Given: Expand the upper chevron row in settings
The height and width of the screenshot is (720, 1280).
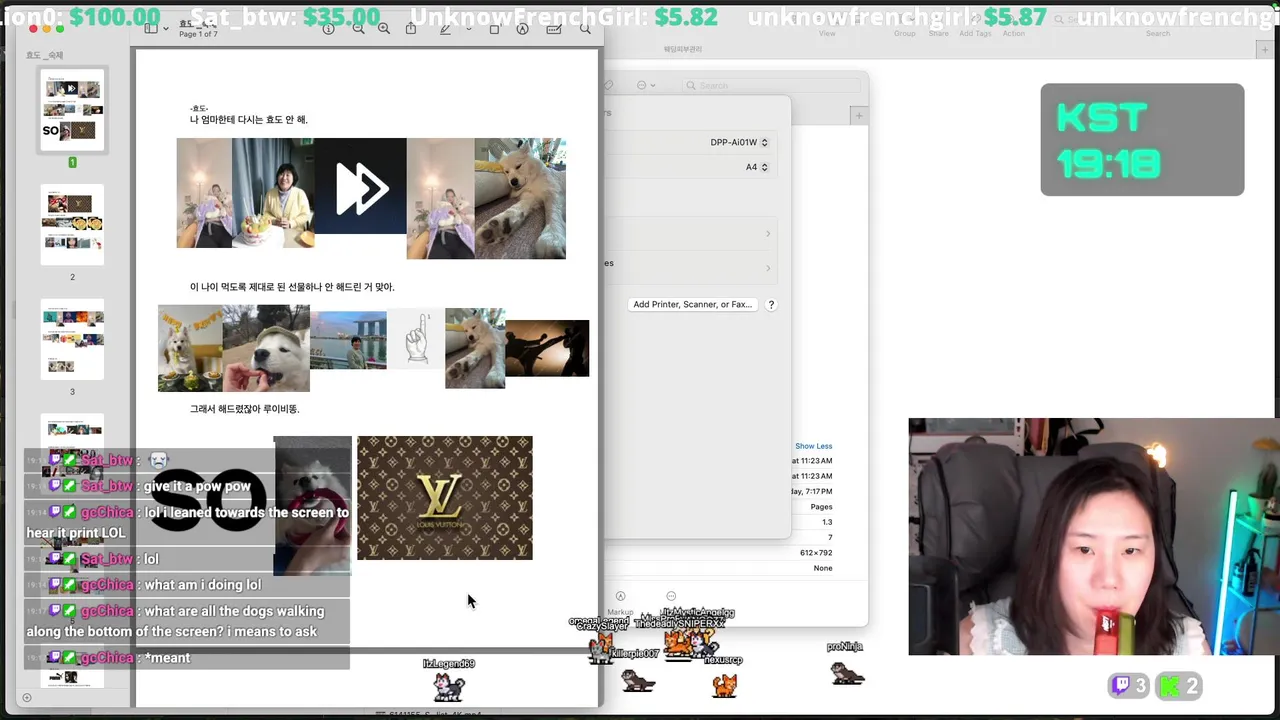Looking at the screenshot, I should pyautogui.click(x=768, y=234).
